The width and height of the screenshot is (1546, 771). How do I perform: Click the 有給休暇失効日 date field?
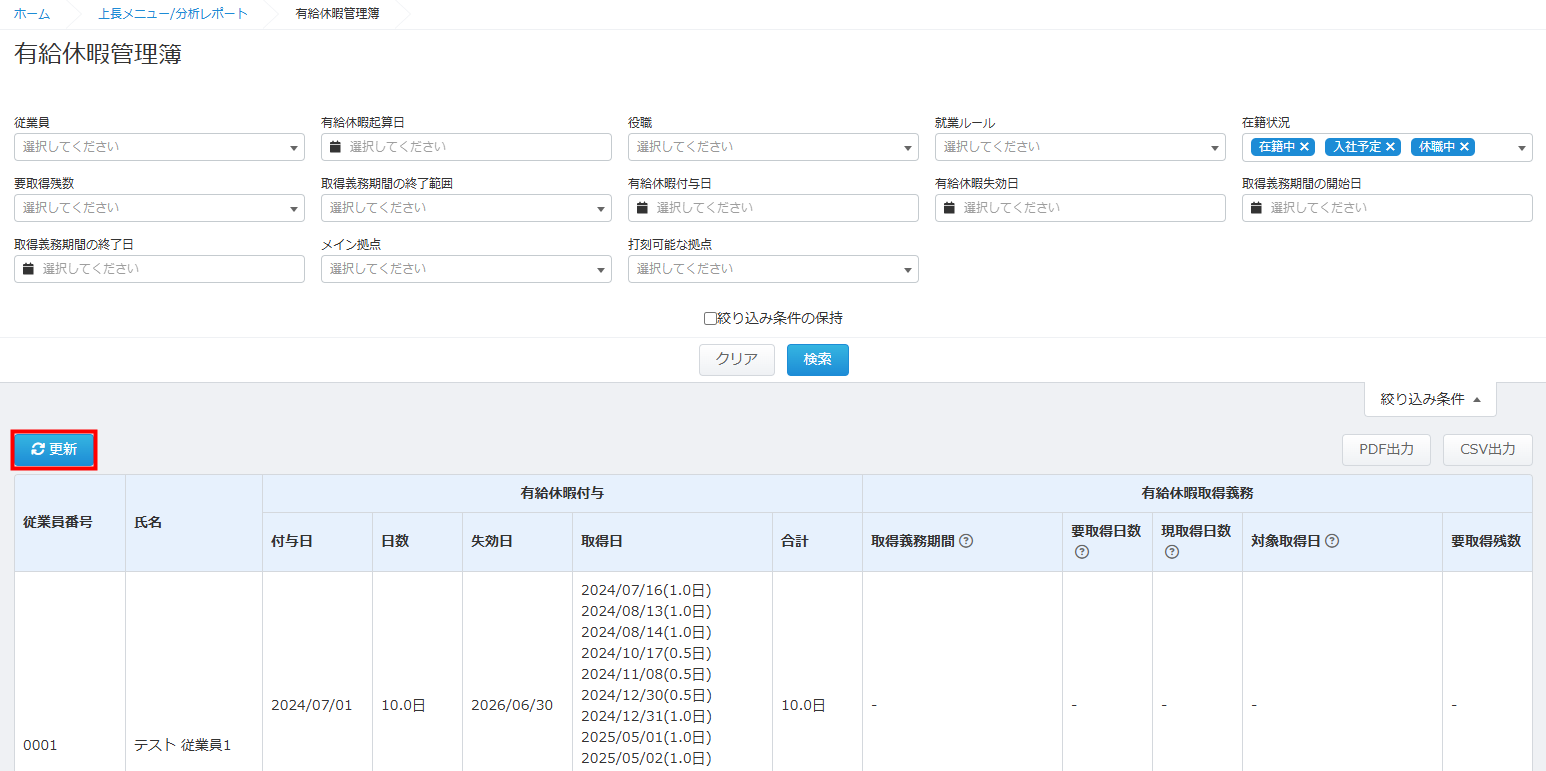1080,208
